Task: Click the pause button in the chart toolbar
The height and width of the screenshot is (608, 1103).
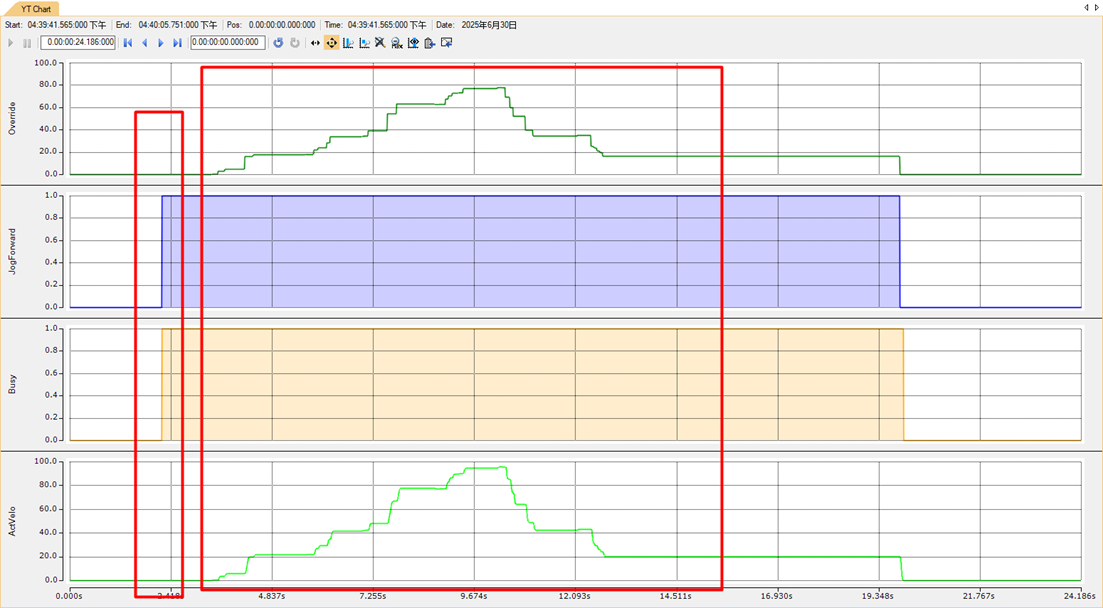Action: (x=27, y=43)
